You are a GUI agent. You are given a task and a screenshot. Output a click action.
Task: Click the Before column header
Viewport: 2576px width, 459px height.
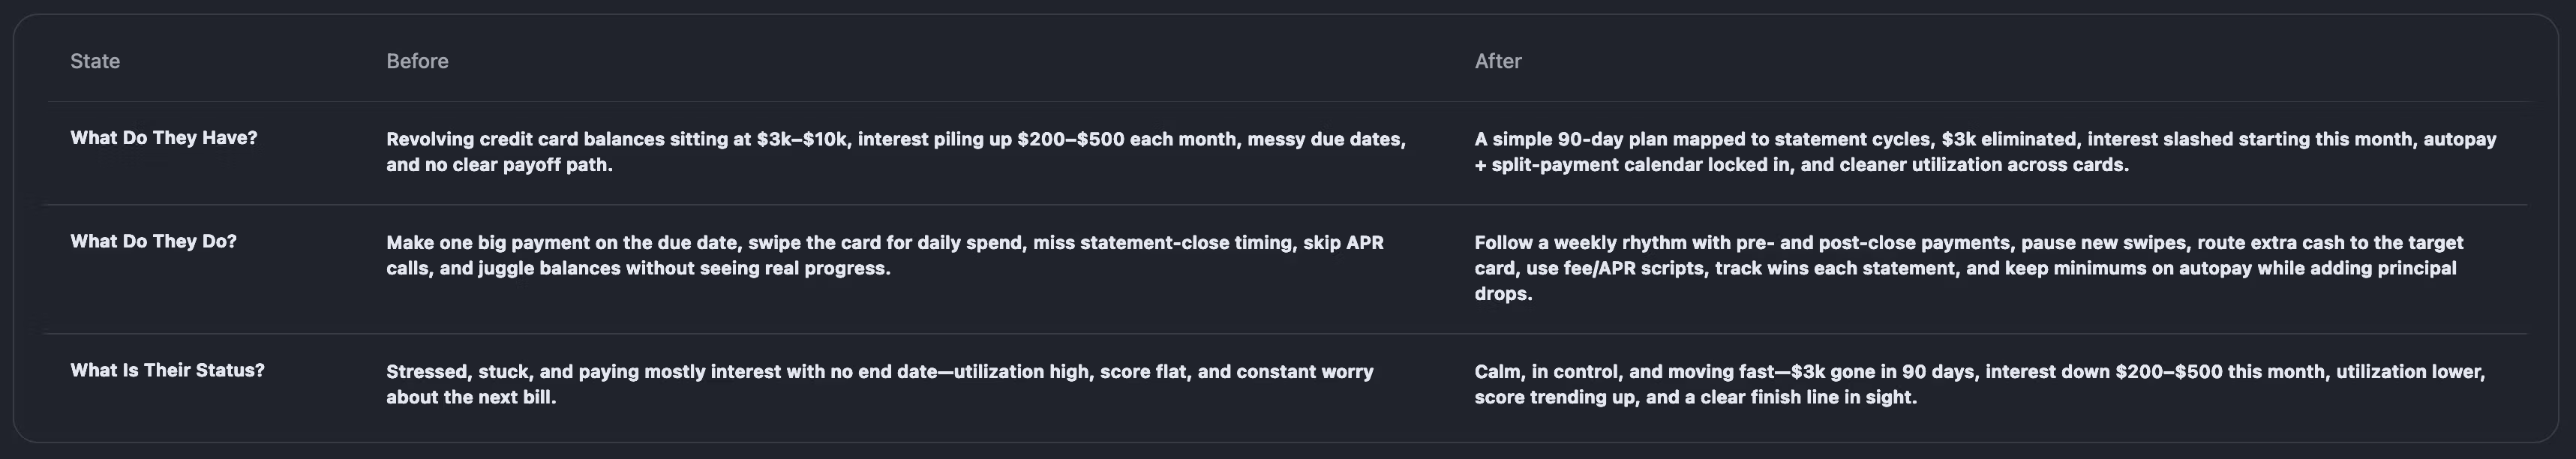coord(417,61)
